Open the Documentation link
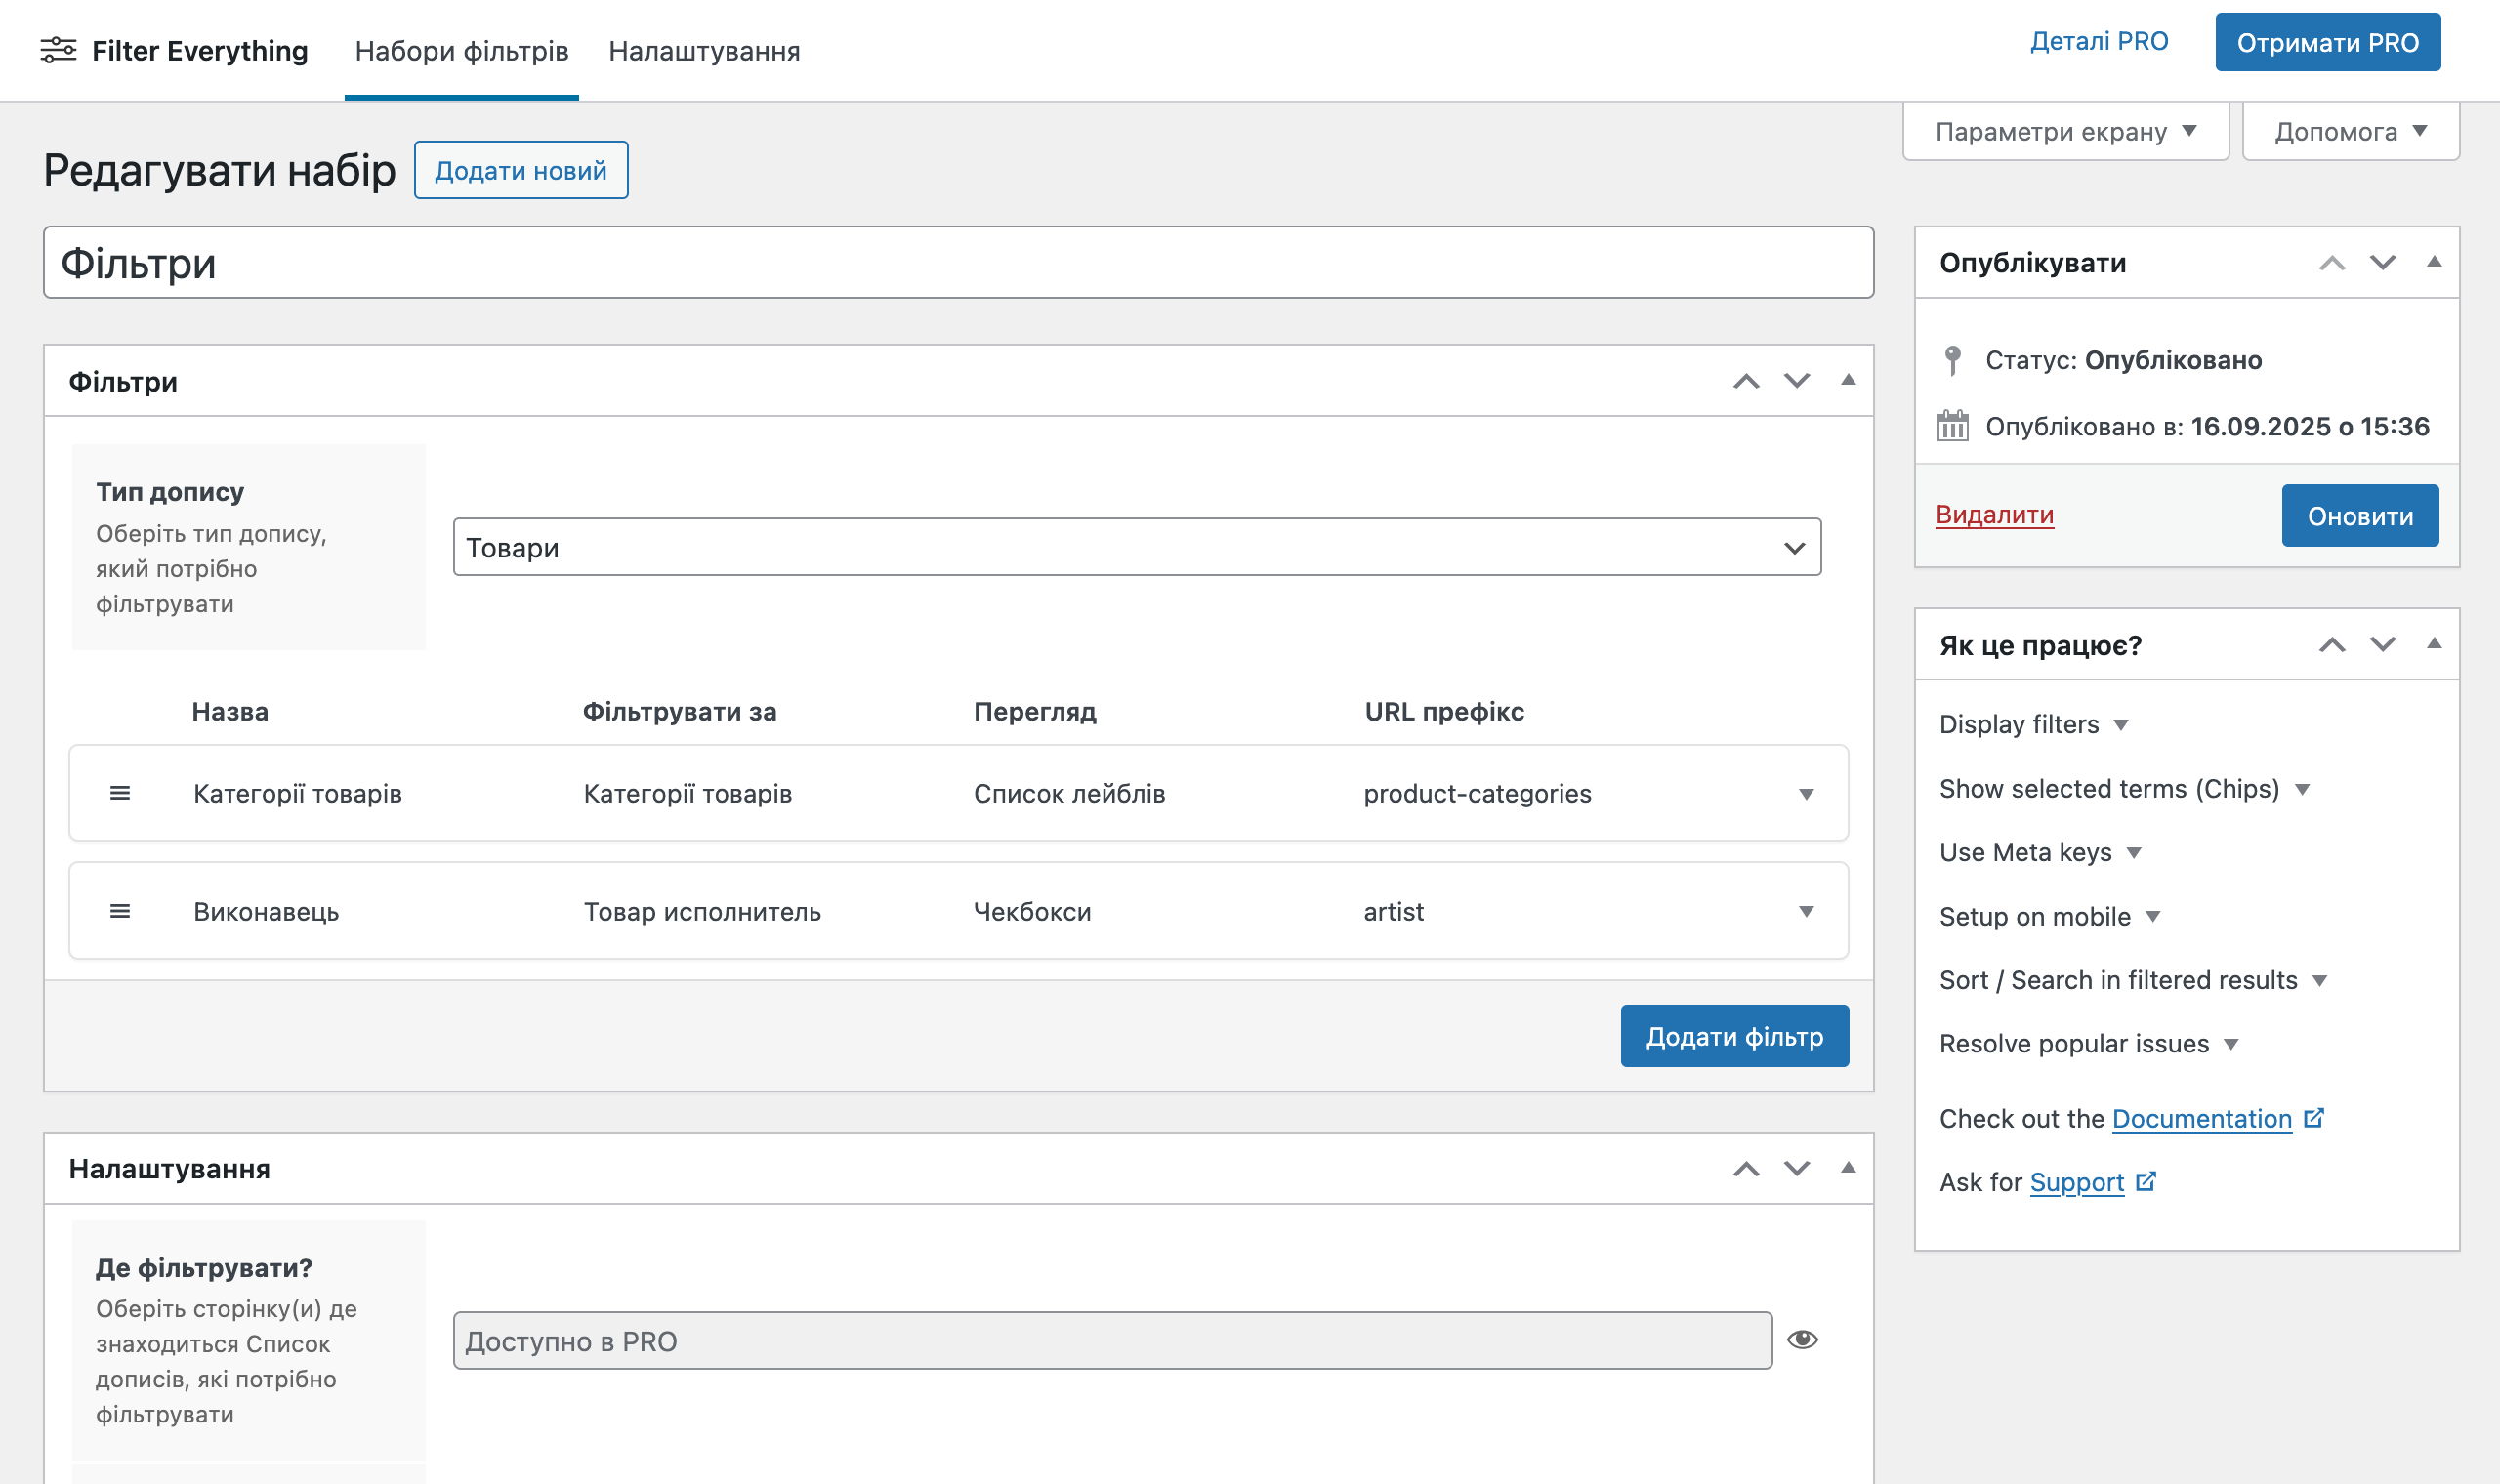The height and width of the screenshot is (1484, 2500). coord(2201,1118)
